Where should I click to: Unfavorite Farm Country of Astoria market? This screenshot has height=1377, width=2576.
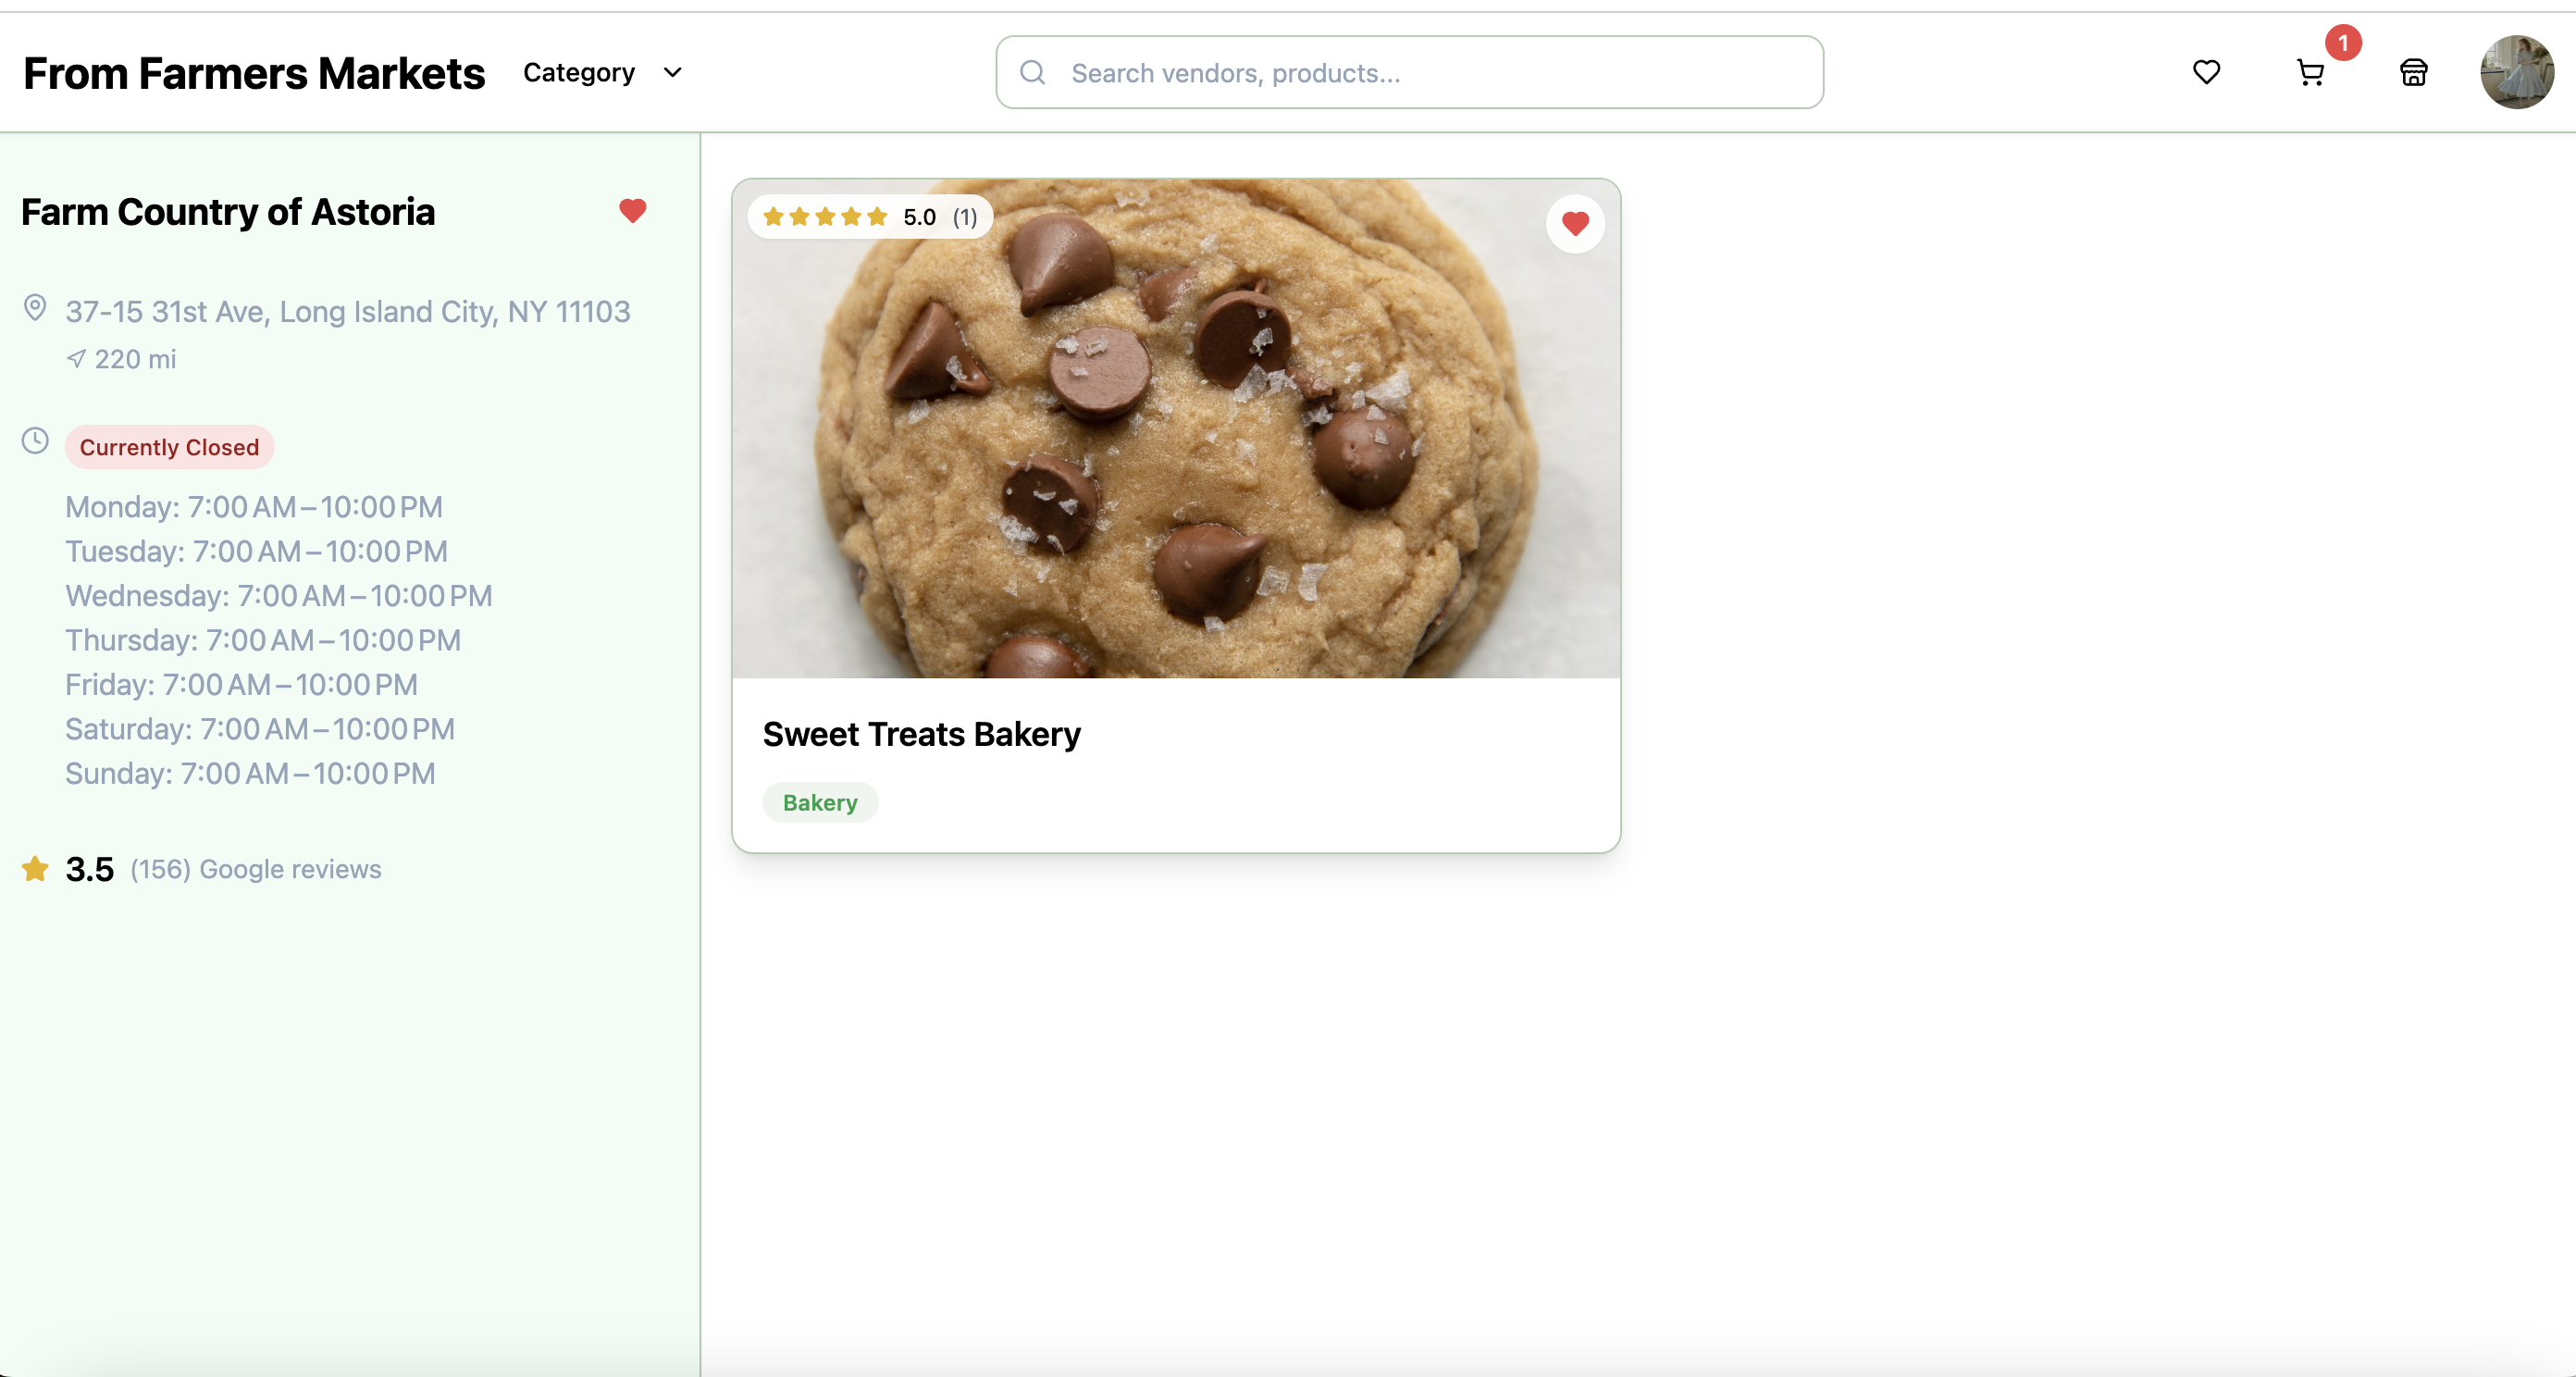632,211
